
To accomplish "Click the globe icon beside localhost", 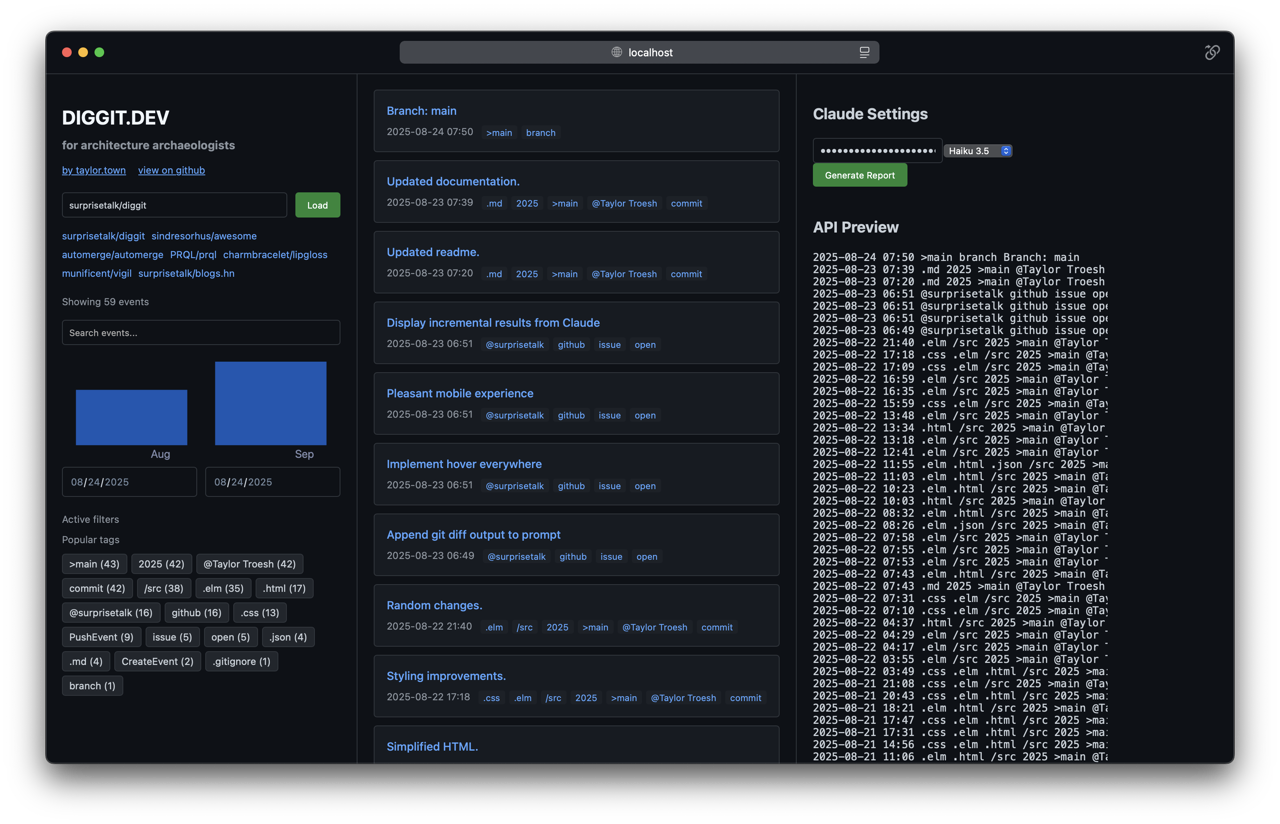I will tap(617, 52).
